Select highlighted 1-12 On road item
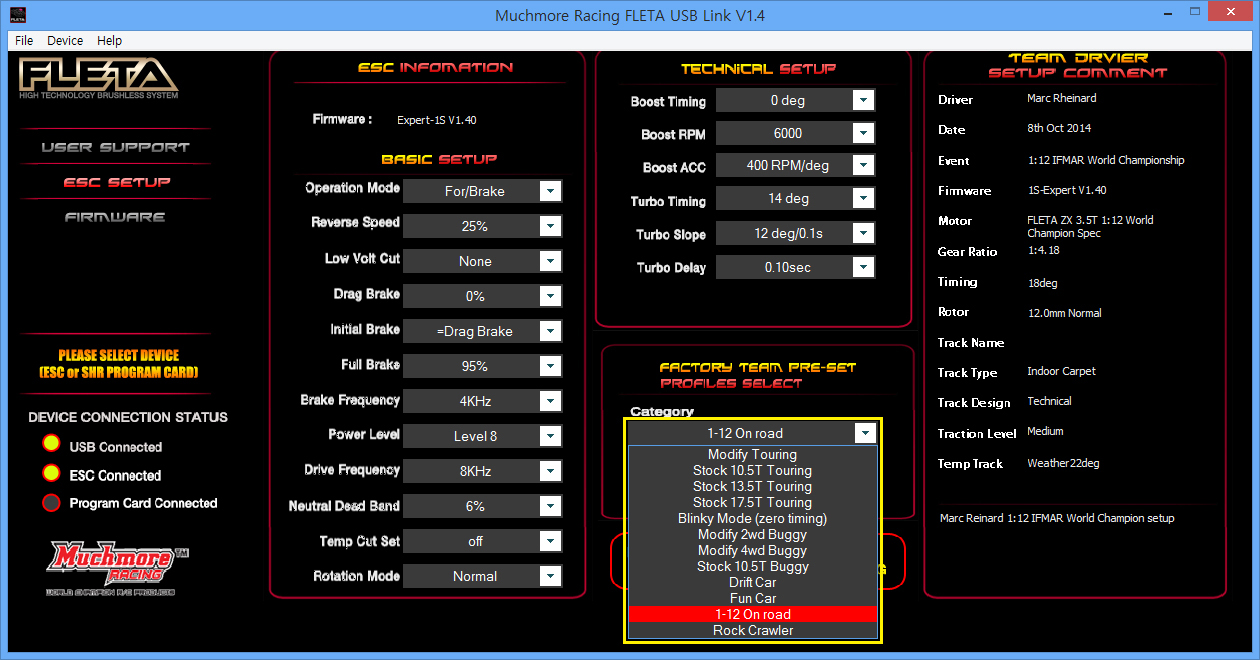The image size is (1260, 660). click(x=753, y=614)
